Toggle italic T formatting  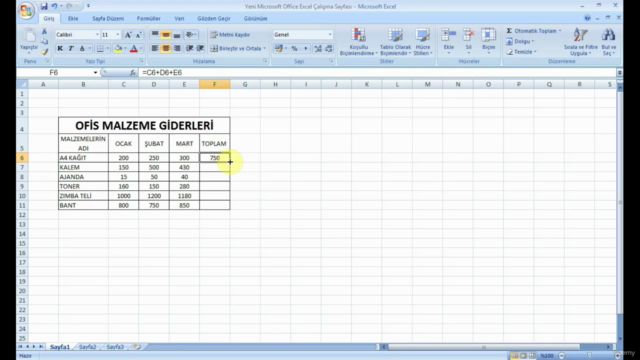[71, 48]
